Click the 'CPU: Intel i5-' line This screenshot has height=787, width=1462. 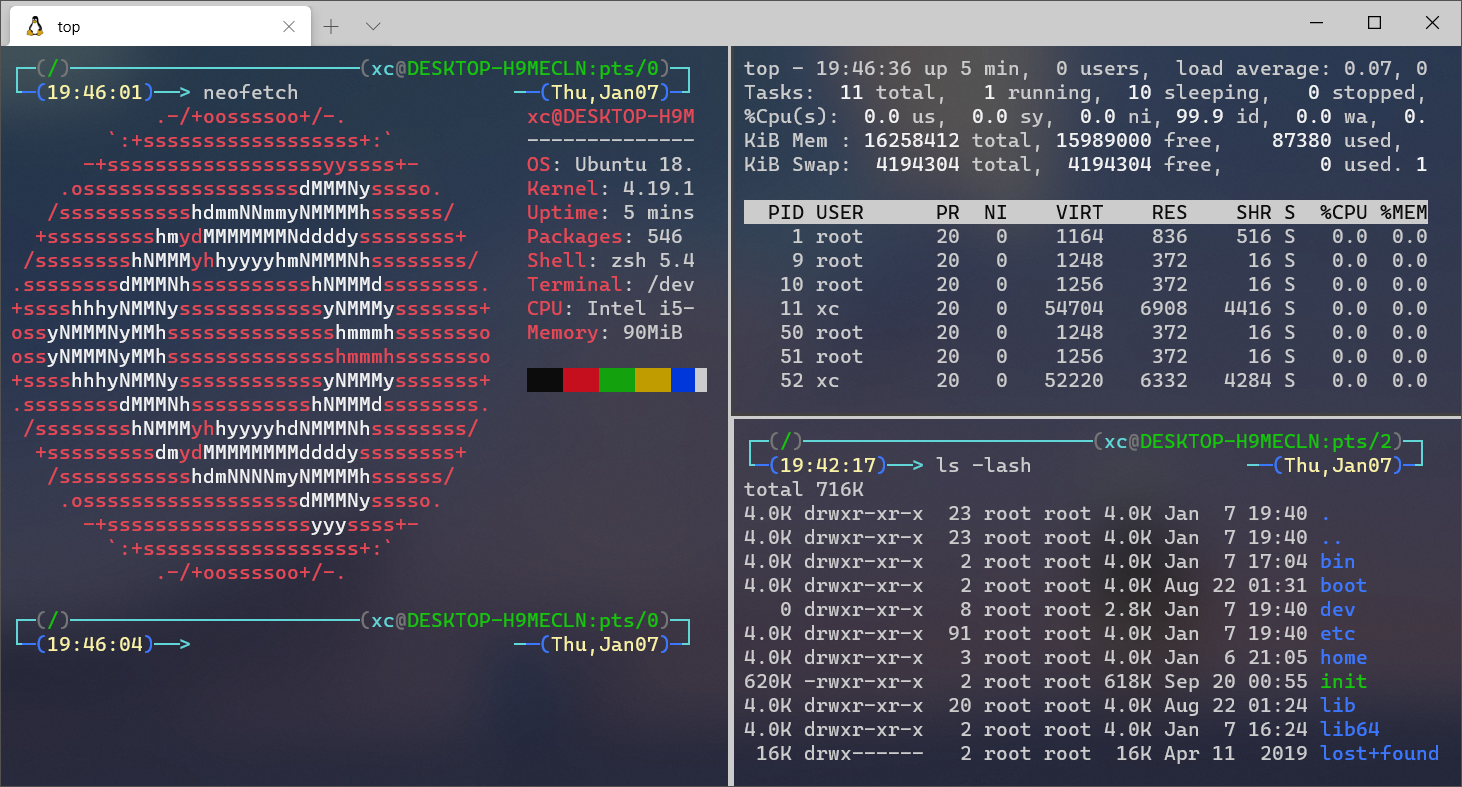(611, 309)
